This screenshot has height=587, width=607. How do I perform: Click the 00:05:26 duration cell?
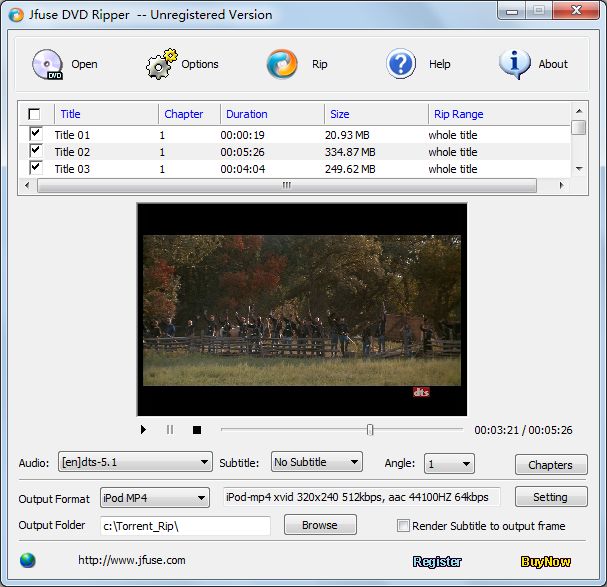242,152
